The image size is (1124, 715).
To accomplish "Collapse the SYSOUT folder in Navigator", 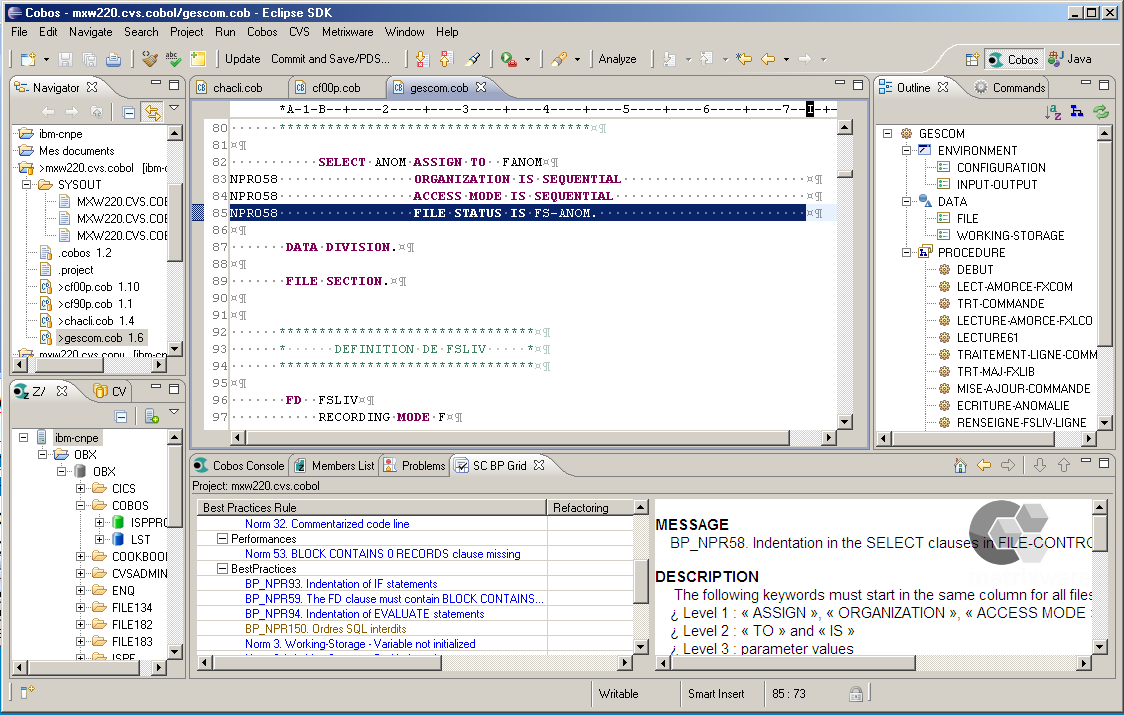I will 27,184.
